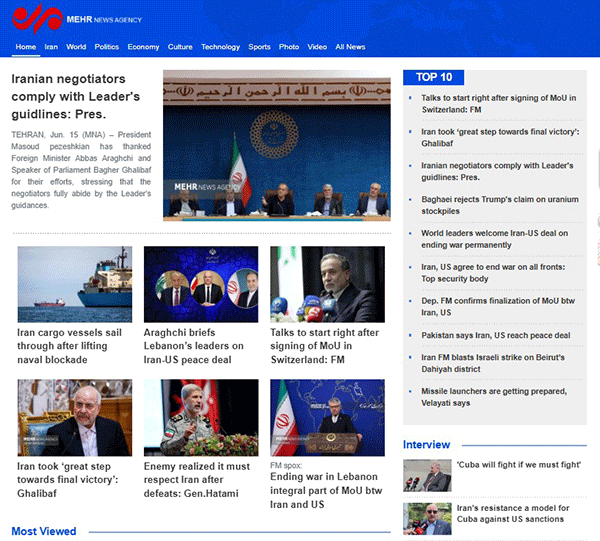Open 'Enemy realized it must respect Iran' story
The width and height of the screenshot is (600, 541).
tap(197, 480)
